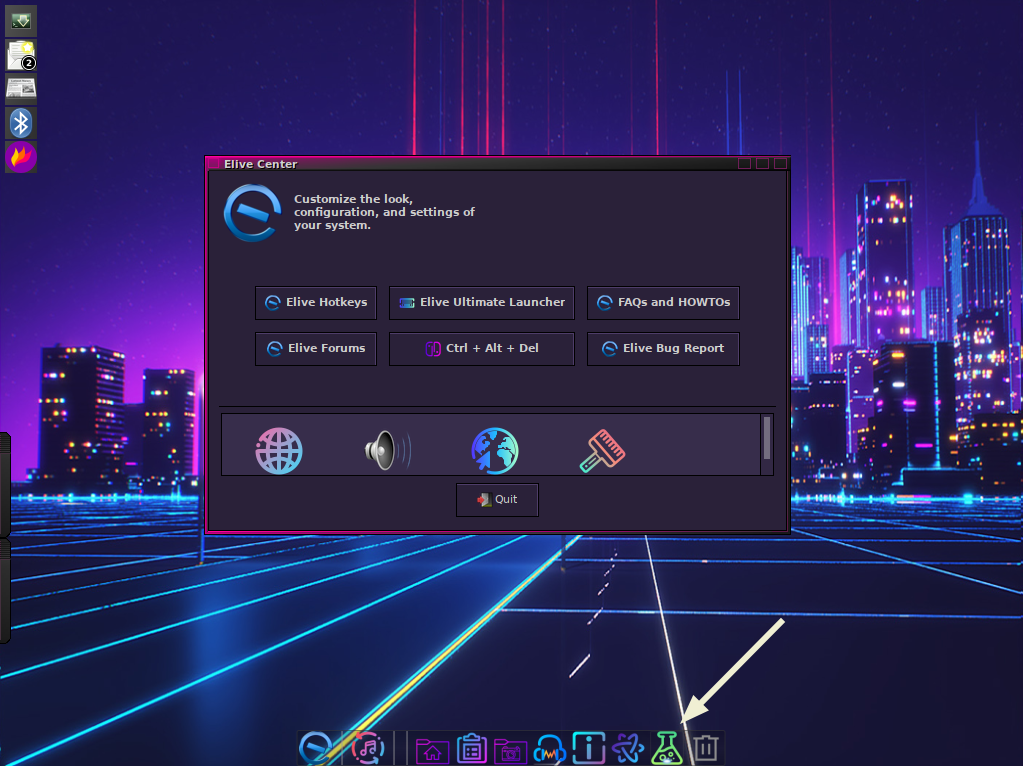
Task: Launch the Flameshot flame icon
Action: coord(21,157)
